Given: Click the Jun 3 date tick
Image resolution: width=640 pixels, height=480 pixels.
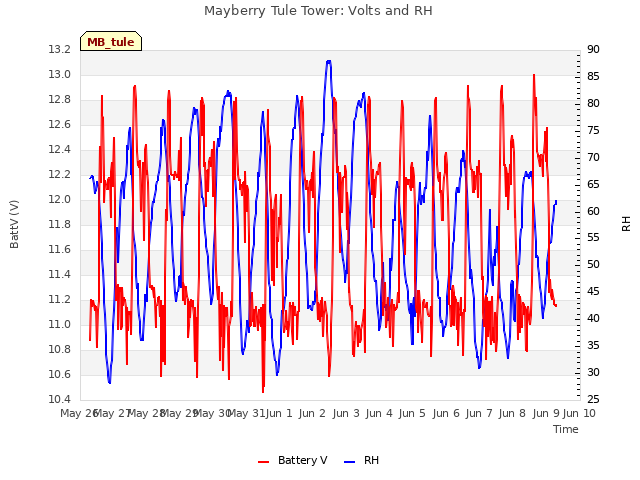Looking at the screenshot, I should (x=346, y=413).
